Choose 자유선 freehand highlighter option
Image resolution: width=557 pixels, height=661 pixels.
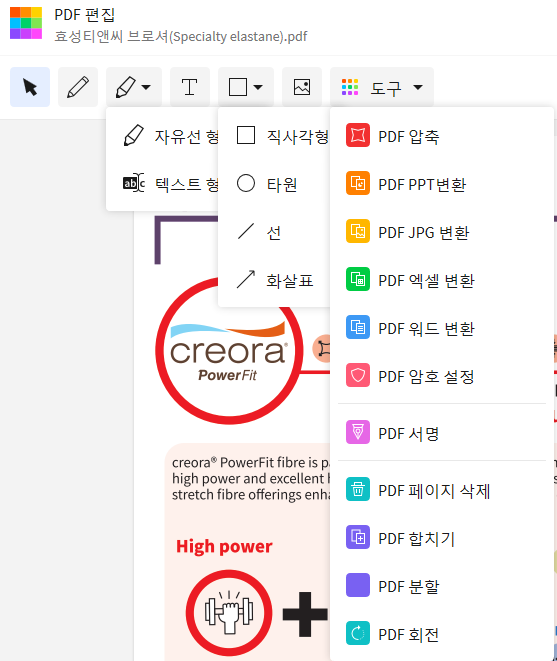tap(162, 136)
